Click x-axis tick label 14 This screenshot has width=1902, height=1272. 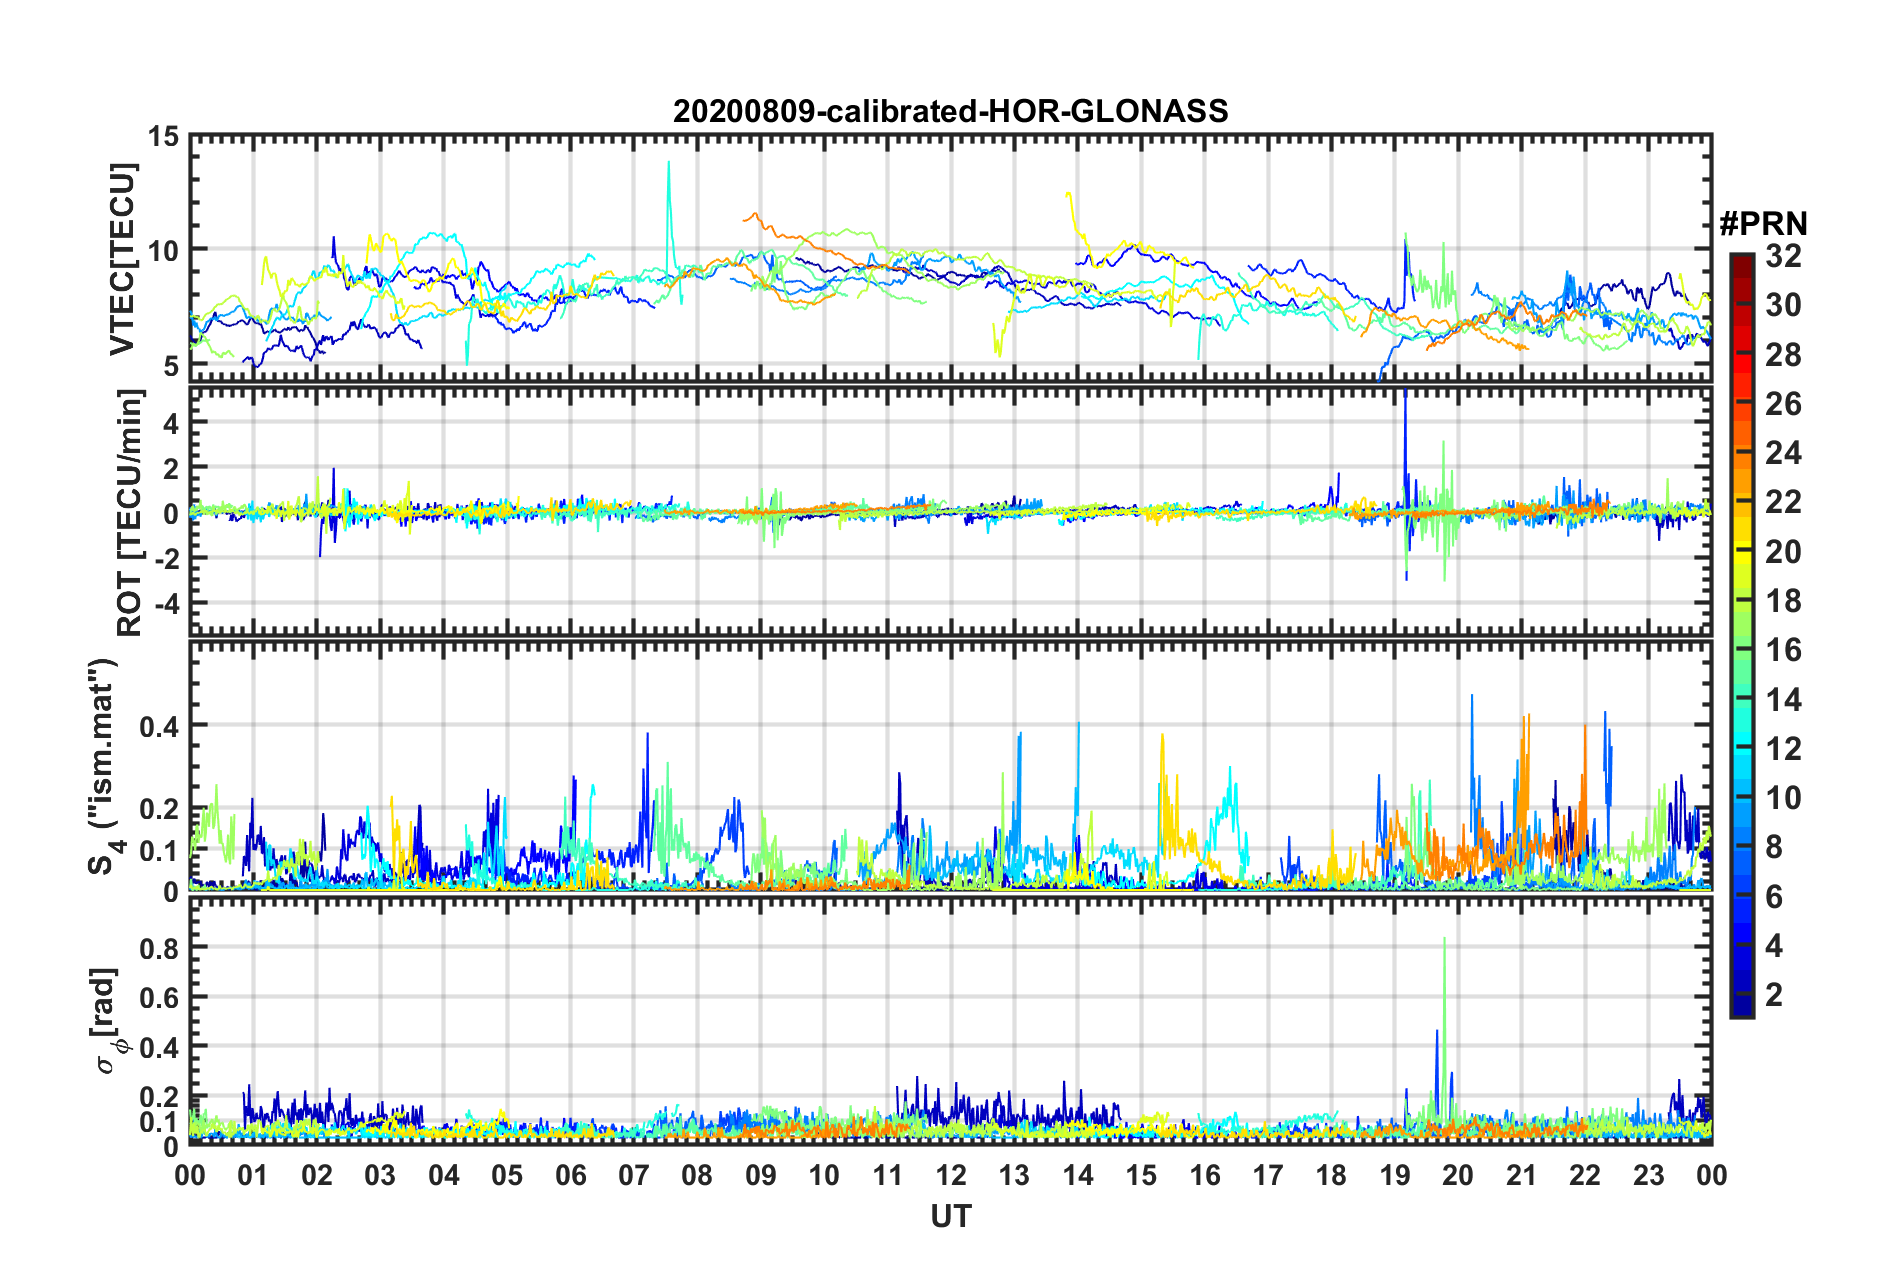pyautogui.click(x=1078, y=1175)
